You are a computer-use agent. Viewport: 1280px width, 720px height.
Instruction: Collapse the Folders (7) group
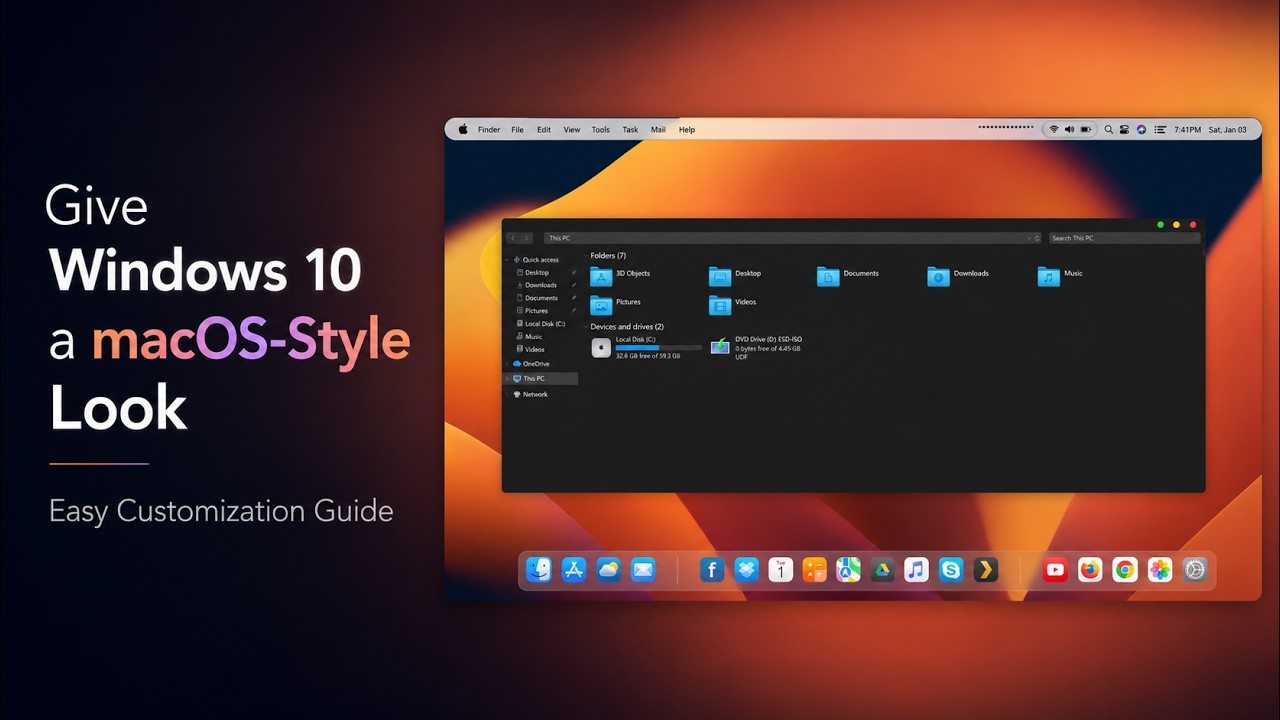point(586,256)
